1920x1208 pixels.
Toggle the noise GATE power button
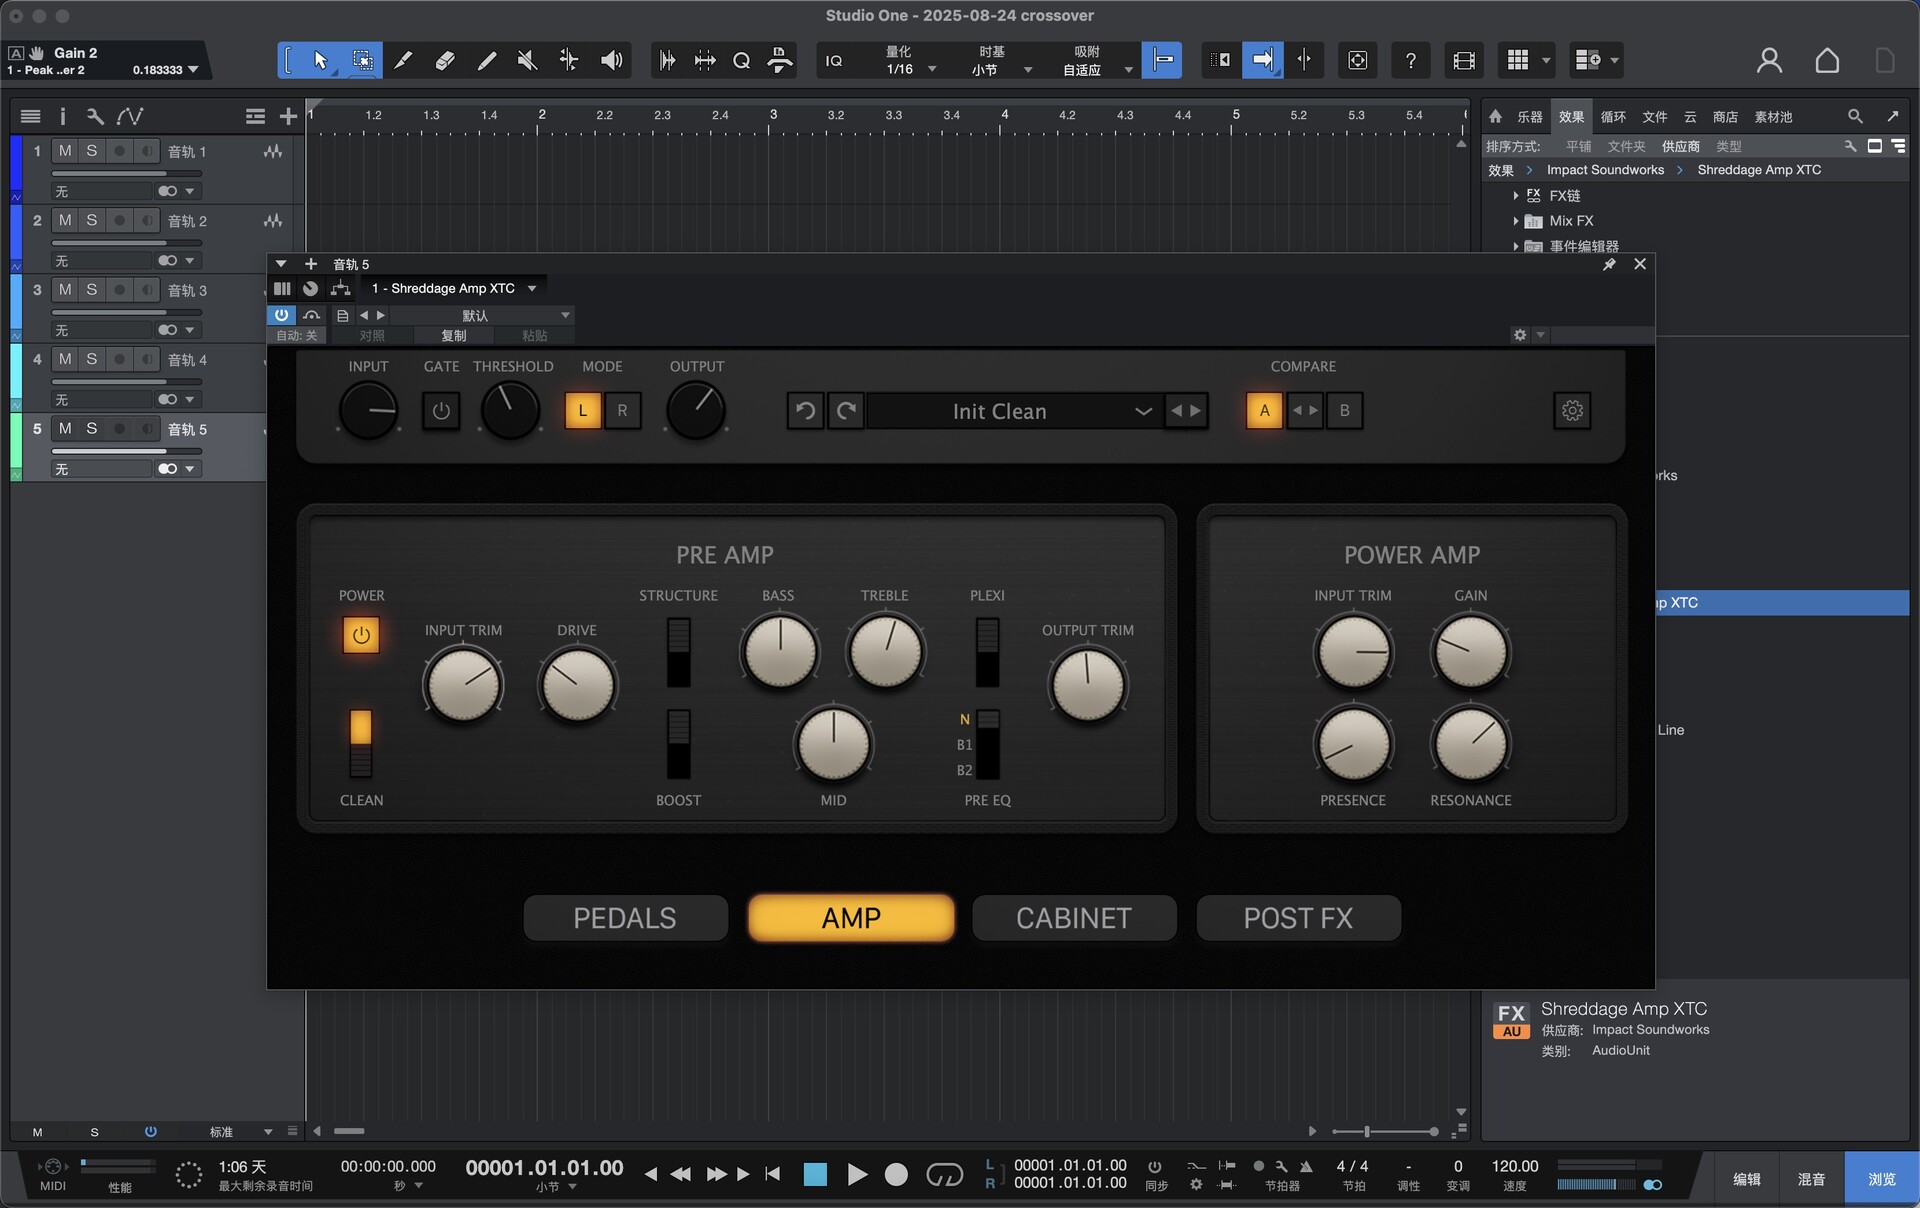pos(441,411)
